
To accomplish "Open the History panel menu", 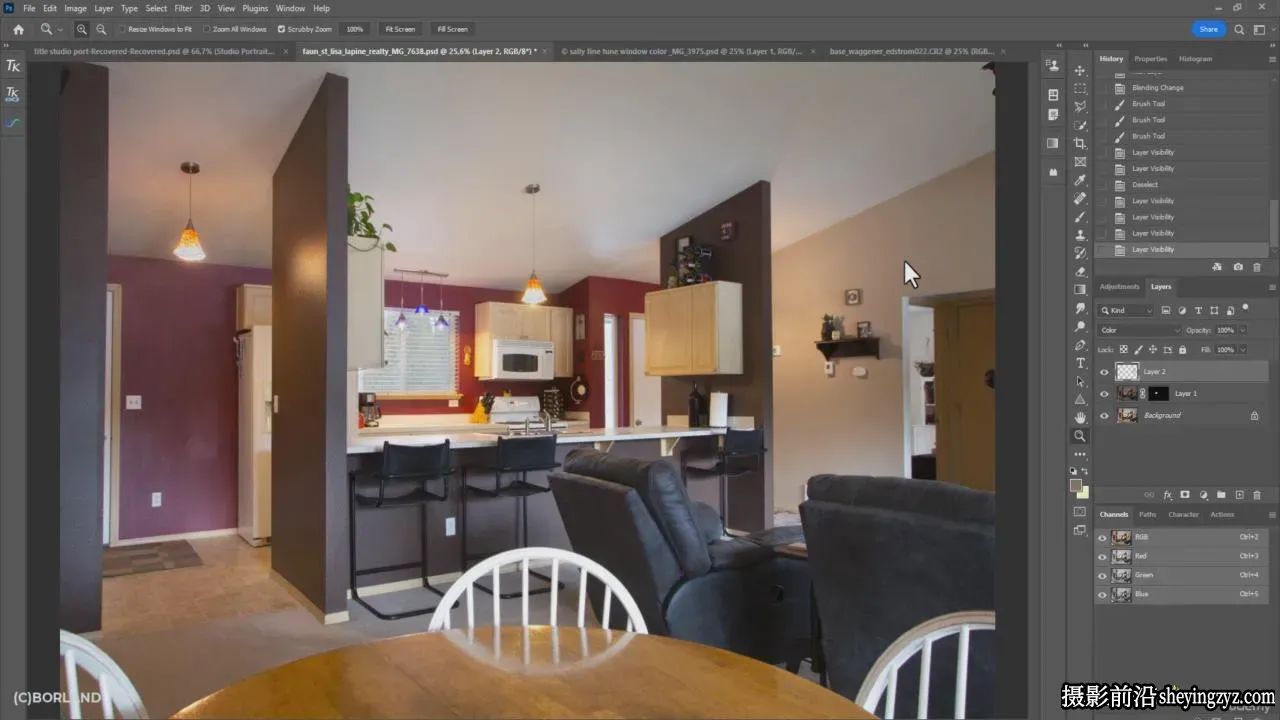I will [1270, 59].
